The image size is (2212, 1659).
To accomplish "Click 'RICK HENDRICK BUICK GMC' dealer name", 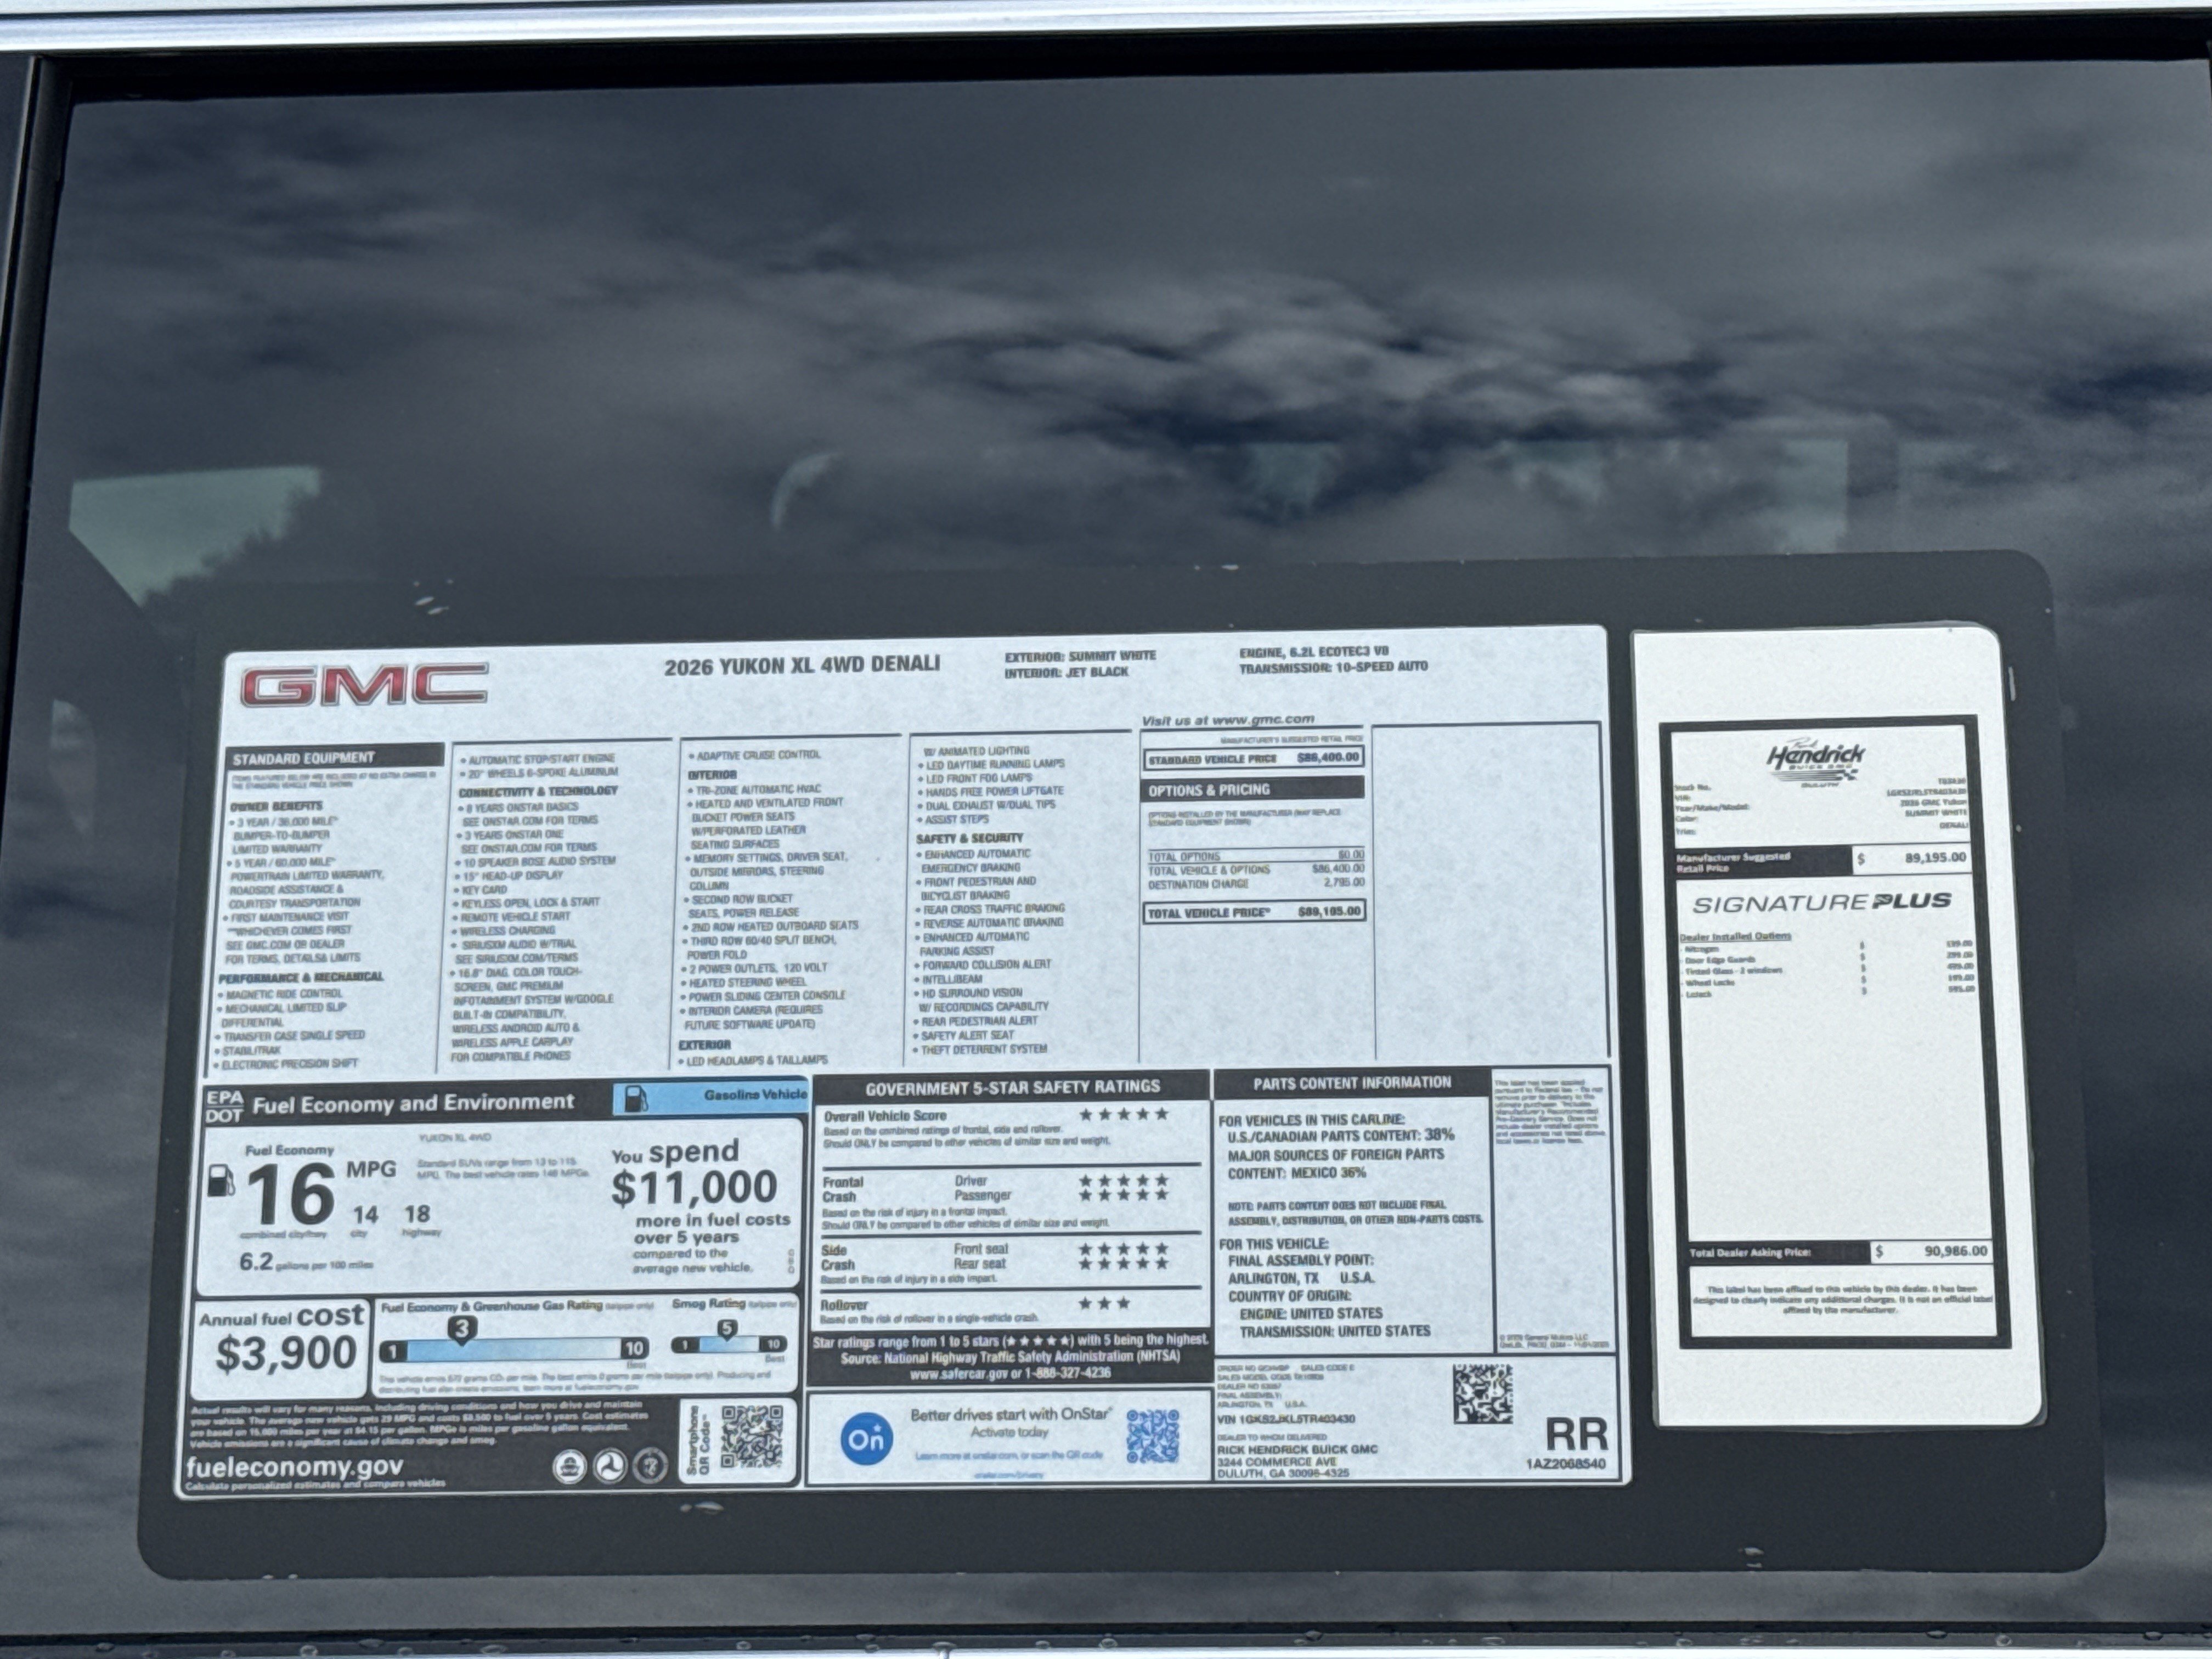I will coord(1297,1449).
